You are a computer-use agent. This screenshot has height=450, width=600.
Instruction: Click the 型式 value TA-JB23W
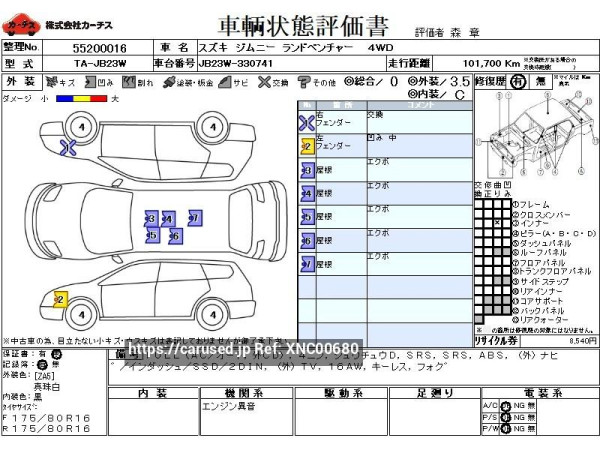100,64
